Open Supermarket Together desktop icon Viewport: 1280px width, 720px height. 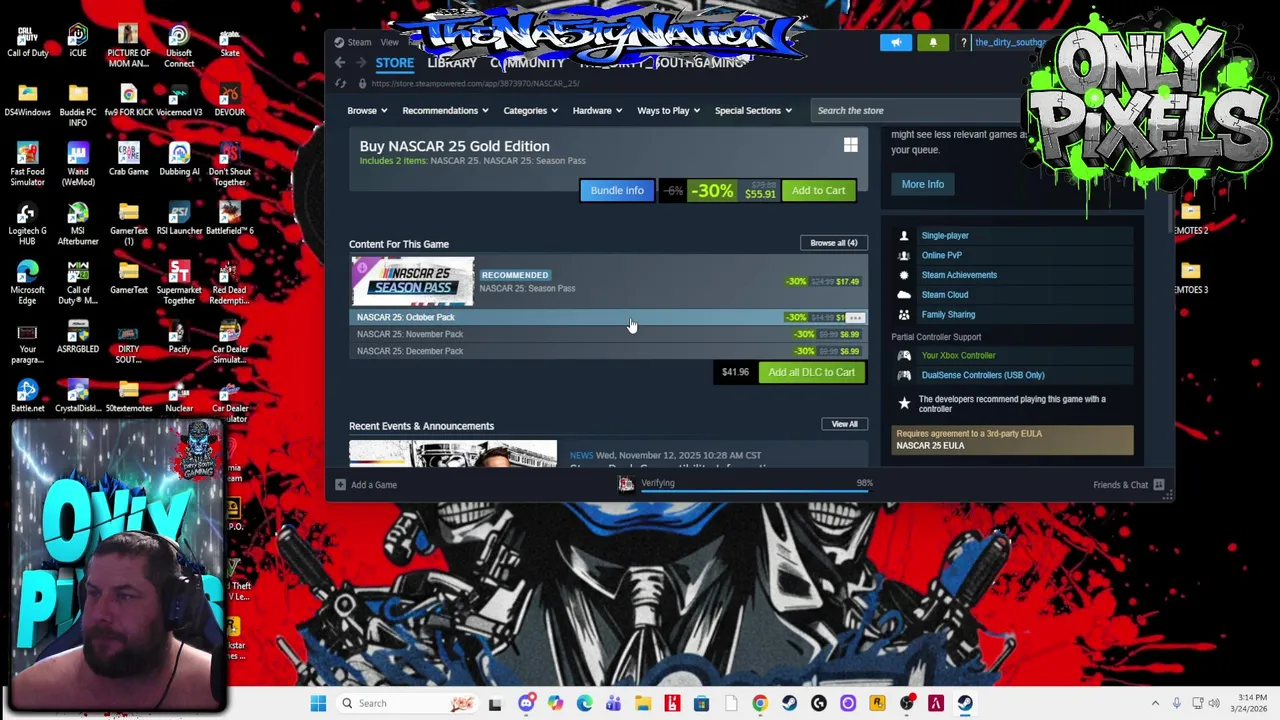coord(179,282)
